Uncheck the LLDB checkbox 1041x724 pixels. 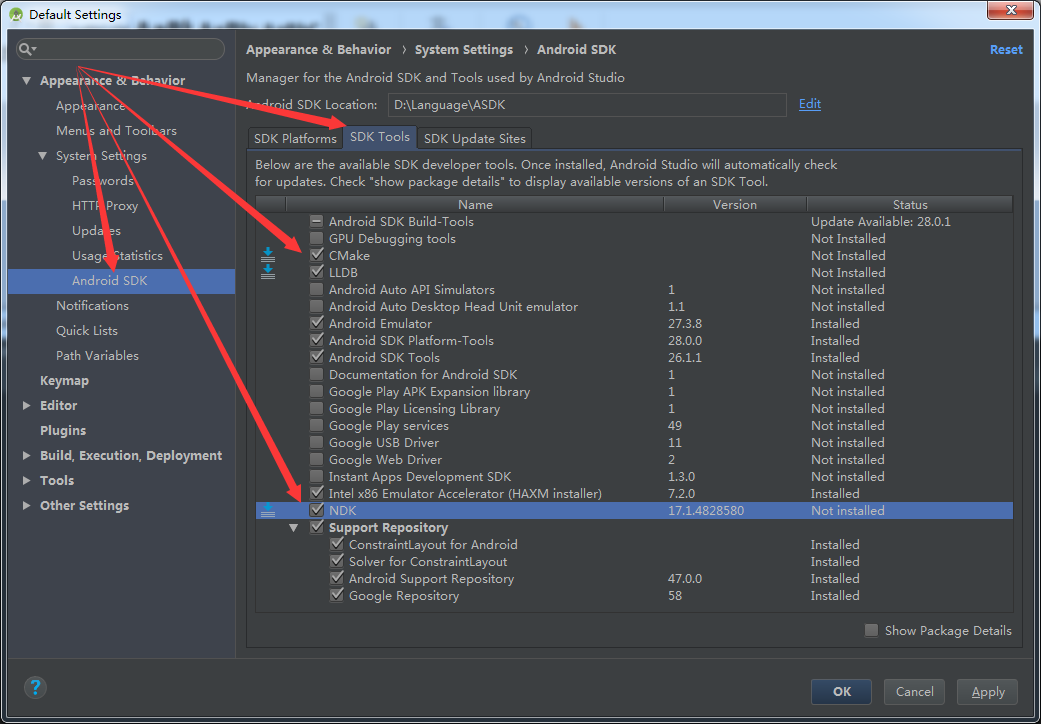(x=317, y=272)
